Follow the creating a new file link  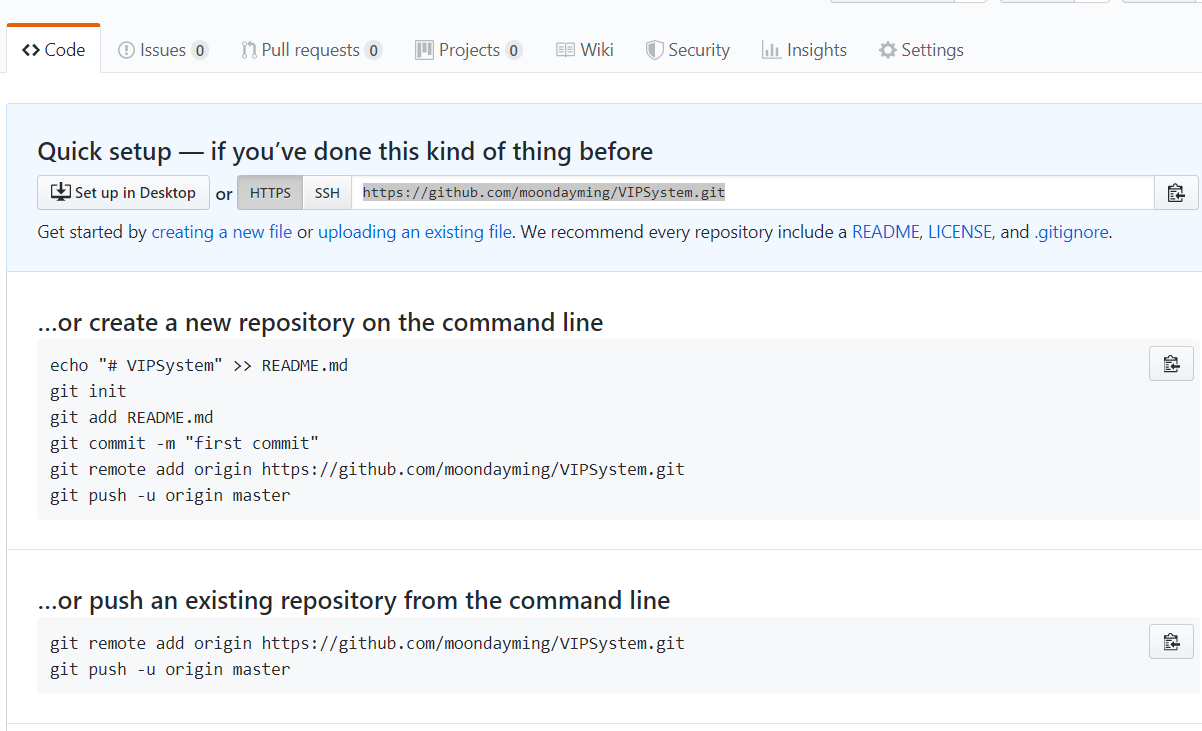click(x=222, y=232)
